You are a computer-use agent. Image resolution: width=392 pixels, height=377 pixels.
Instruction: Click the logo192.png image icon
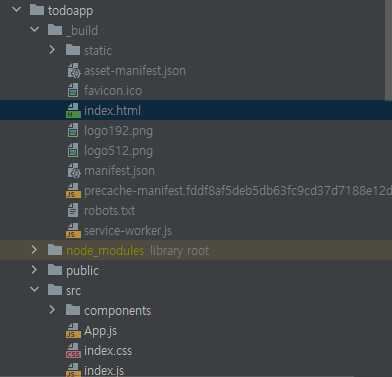73,130
